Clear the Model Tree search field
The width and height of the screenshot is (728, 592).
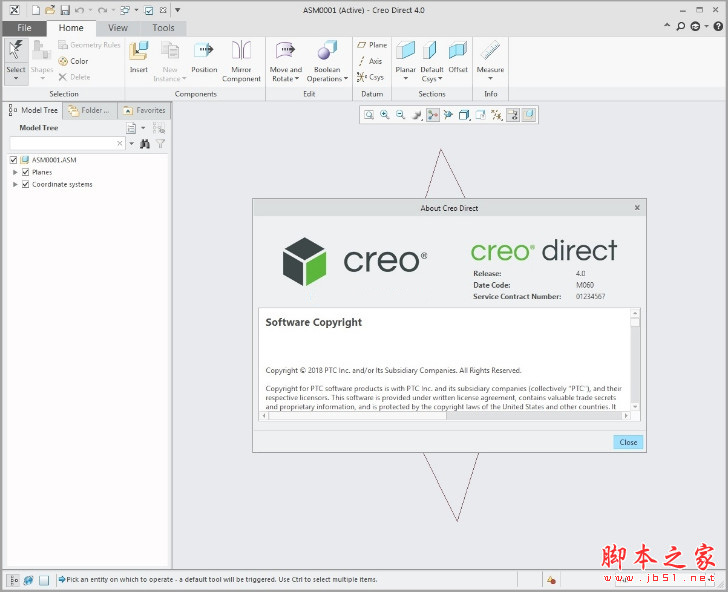point(120,143)
